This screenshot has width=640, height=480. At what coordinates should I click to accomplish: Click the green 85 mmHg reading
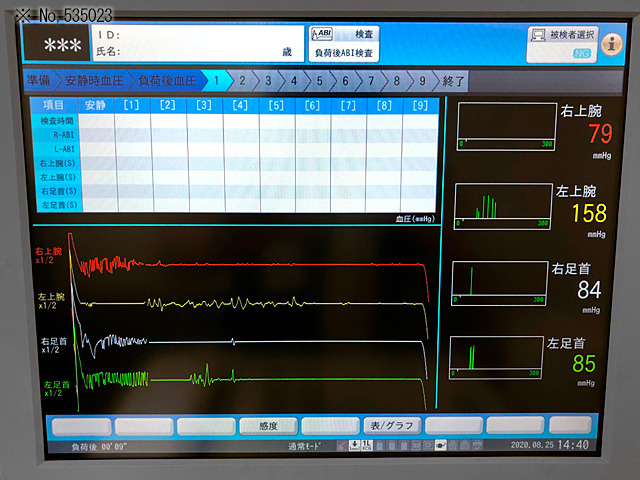584,363
